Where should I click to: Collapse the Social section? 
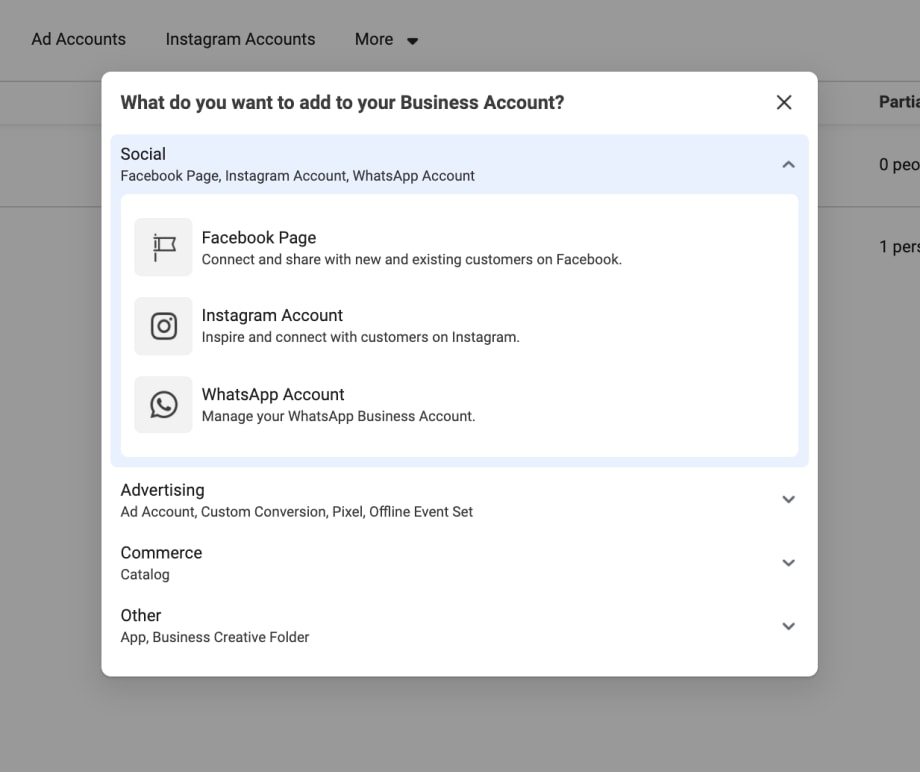pos(789,162)
